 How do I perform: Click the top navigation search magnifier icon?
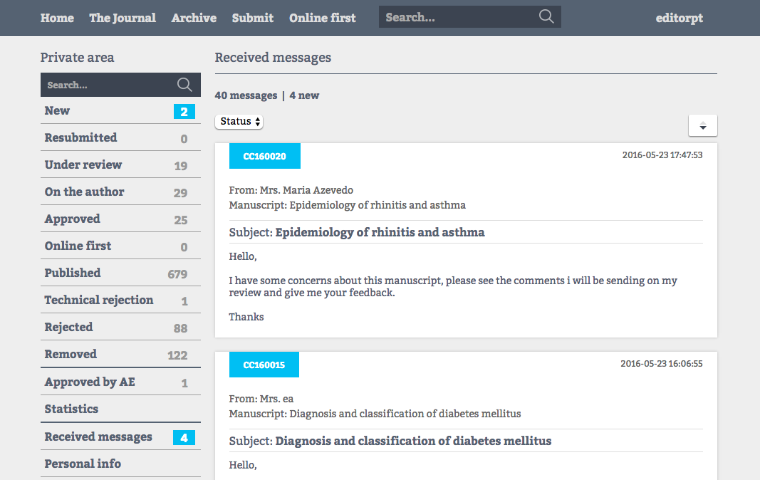545,17
